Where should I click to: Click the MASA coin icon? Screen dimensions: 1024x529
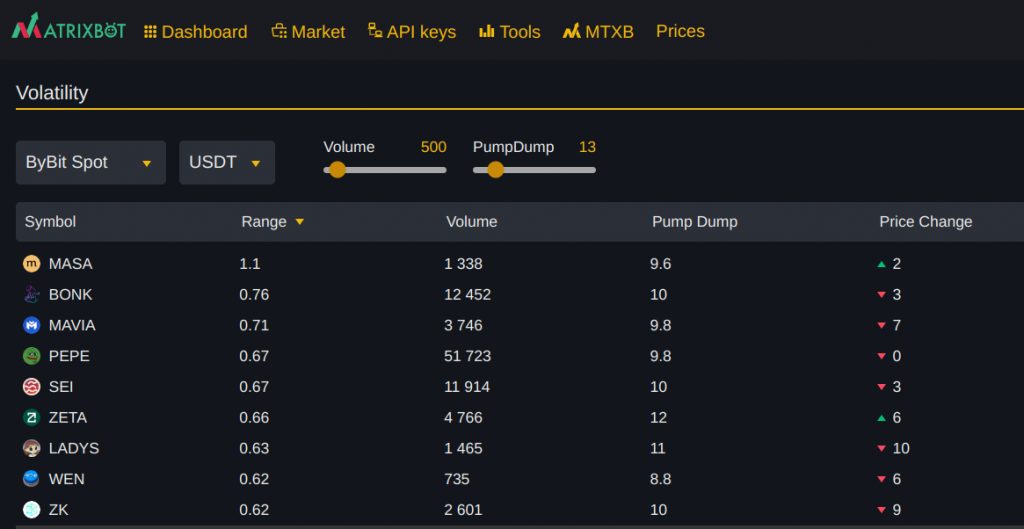pos(31,264)
